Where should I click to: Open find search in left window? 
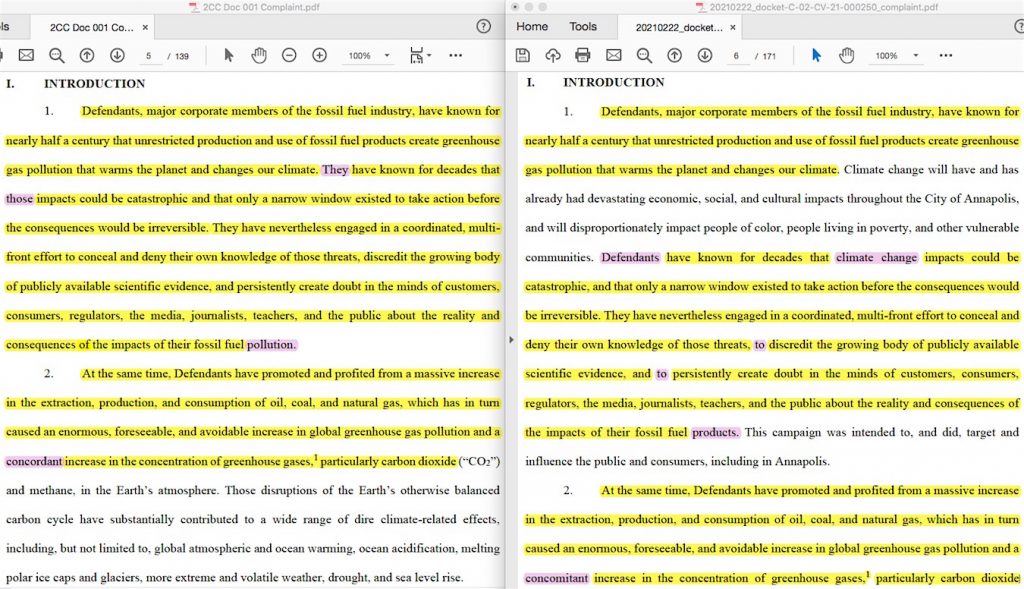[57, 55]
